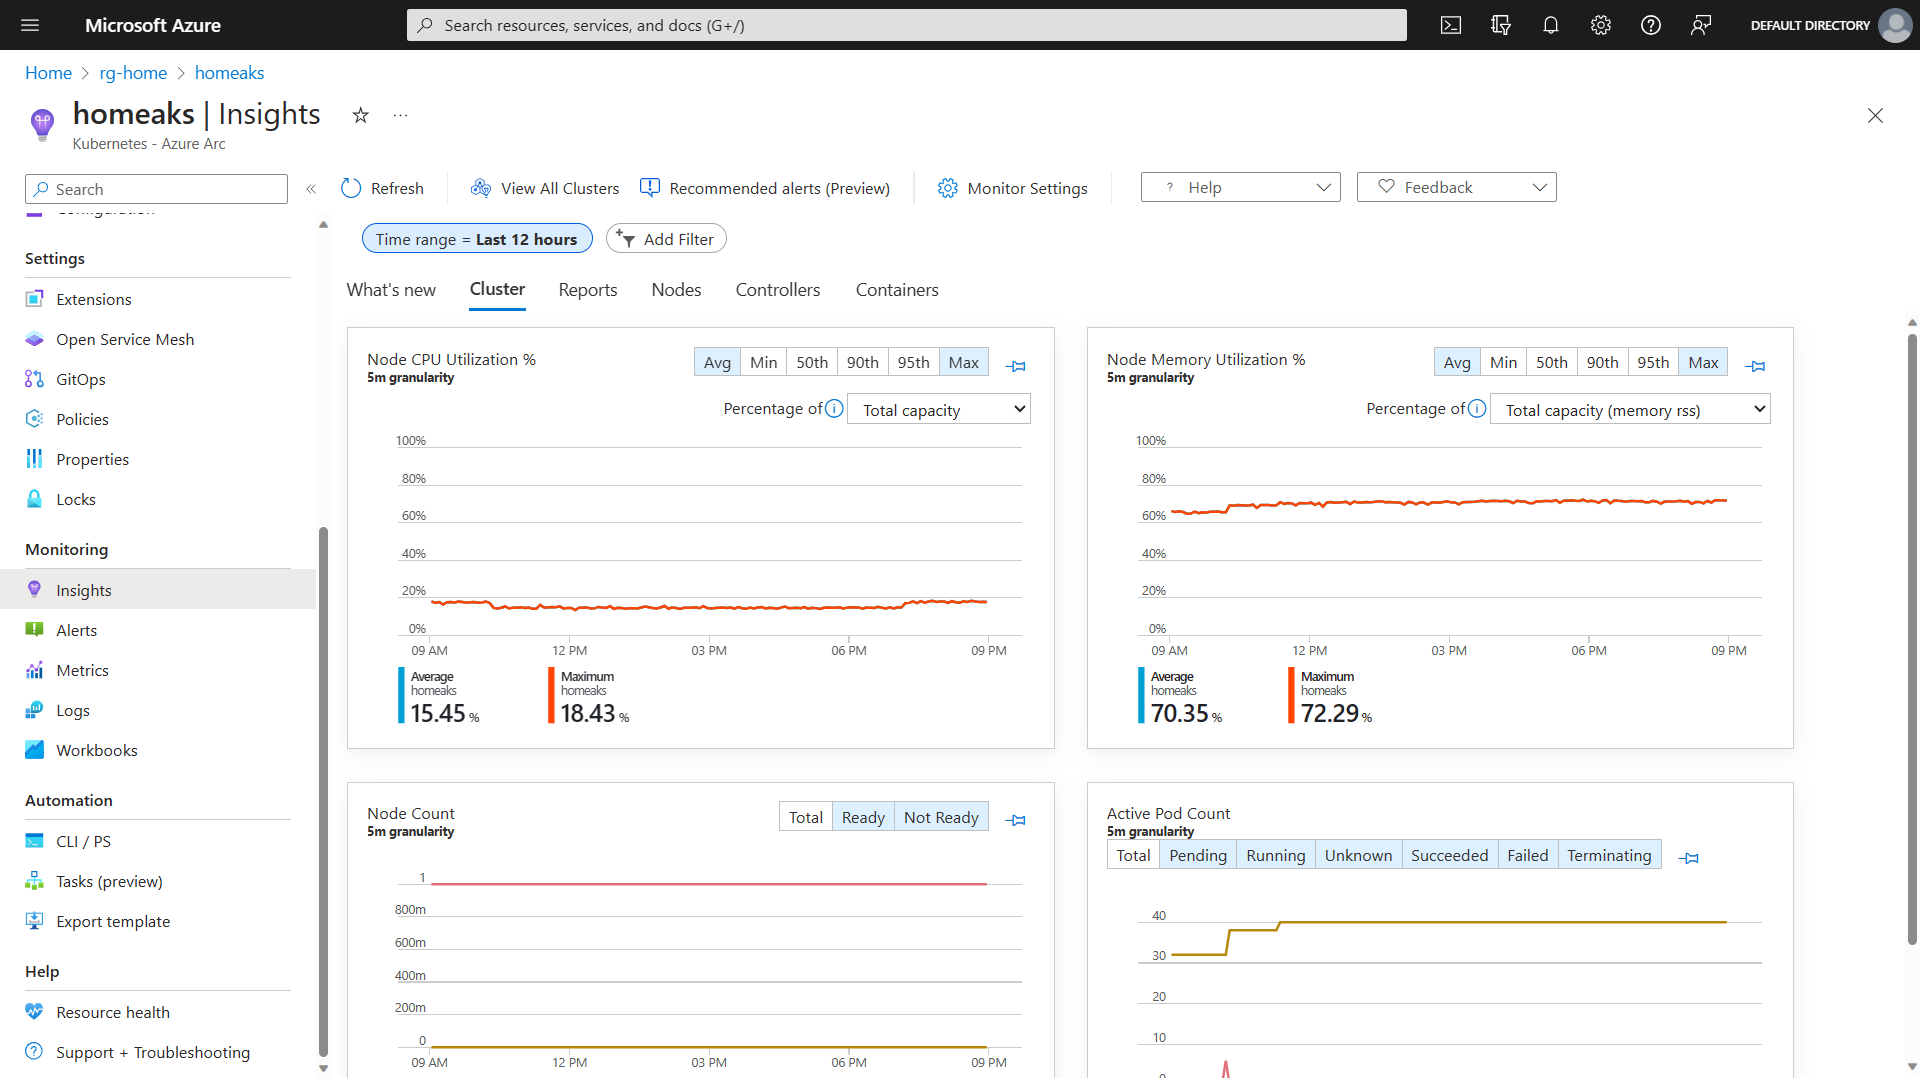Image resolution: width=1920 pixels, height=1080 pixels.
Task: Pin Node CPU Utilization chart to dashboard
Action: [1016, 366]
